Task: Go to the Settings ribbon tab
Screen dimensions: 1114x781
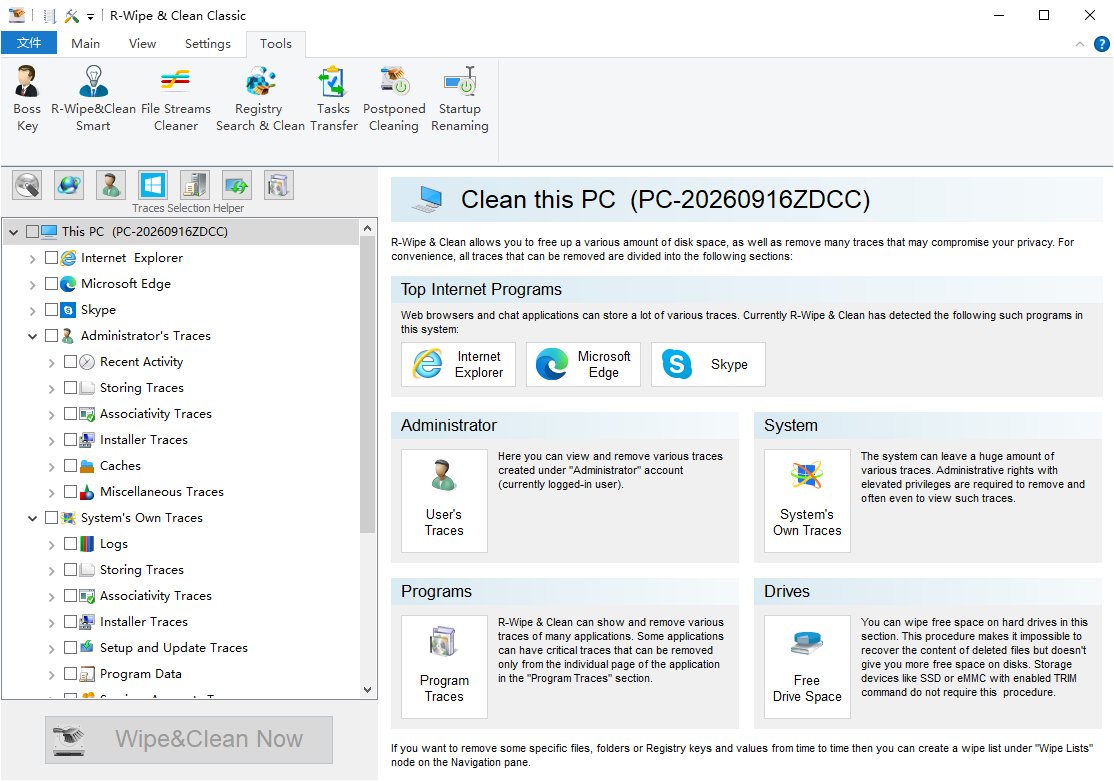Action: [207, 43]
